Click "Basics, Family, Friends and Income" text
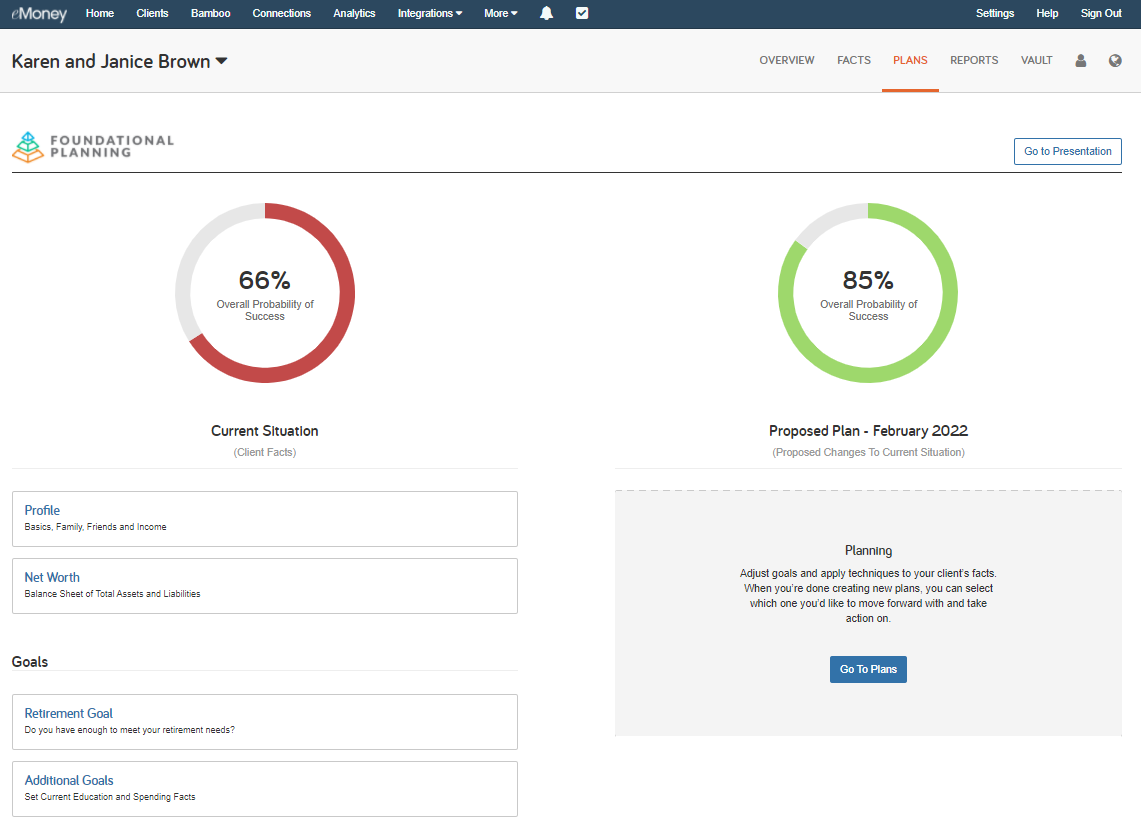Image resolution: width=1141 pixels, height=838 pixels. click(95, 527)
